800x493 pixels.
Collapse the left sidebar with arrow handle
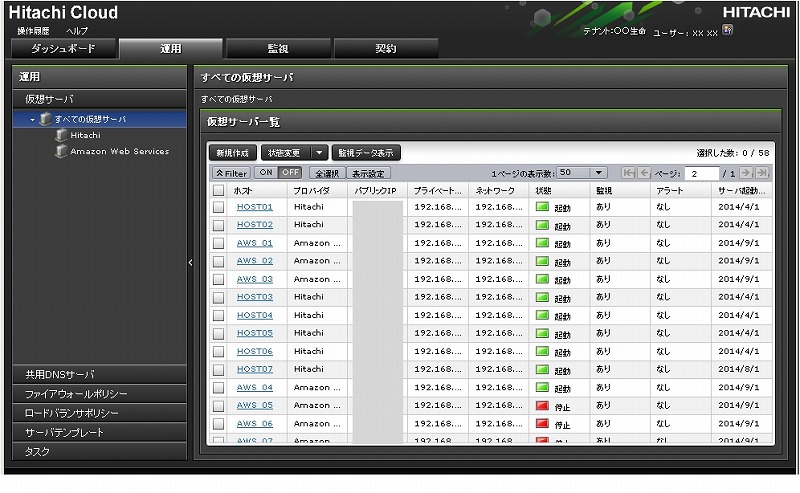[190, 262]
